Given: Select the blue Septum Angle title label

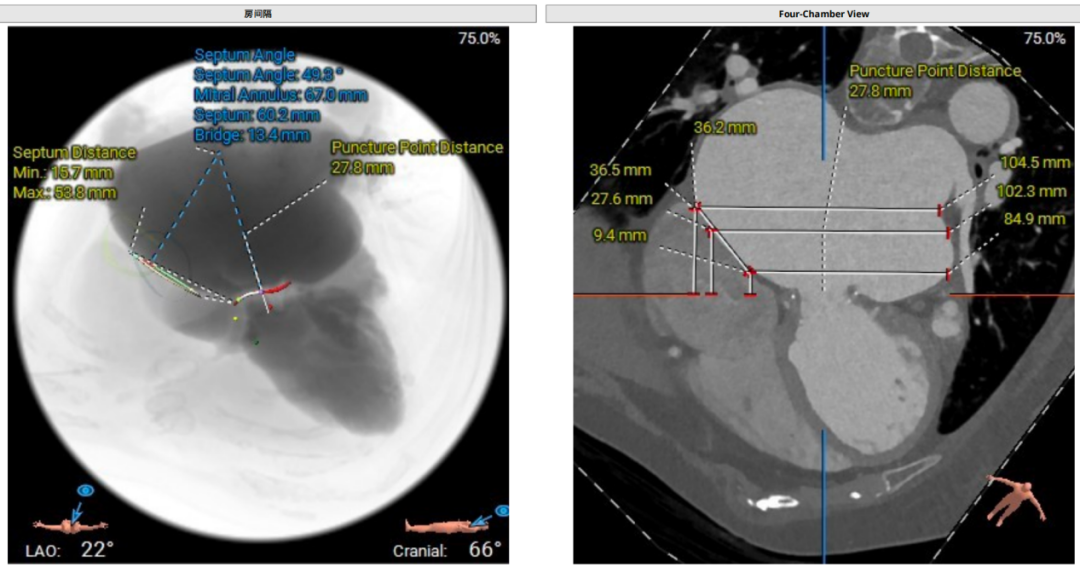Looking at the screenshot, I should pyautogui.click(x=245, y=55).
